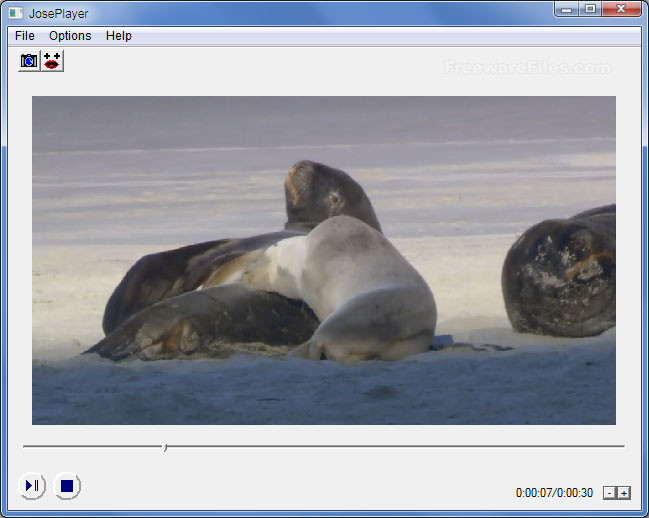Open the Help menu

pyautogui.click(x=119, y=36)
